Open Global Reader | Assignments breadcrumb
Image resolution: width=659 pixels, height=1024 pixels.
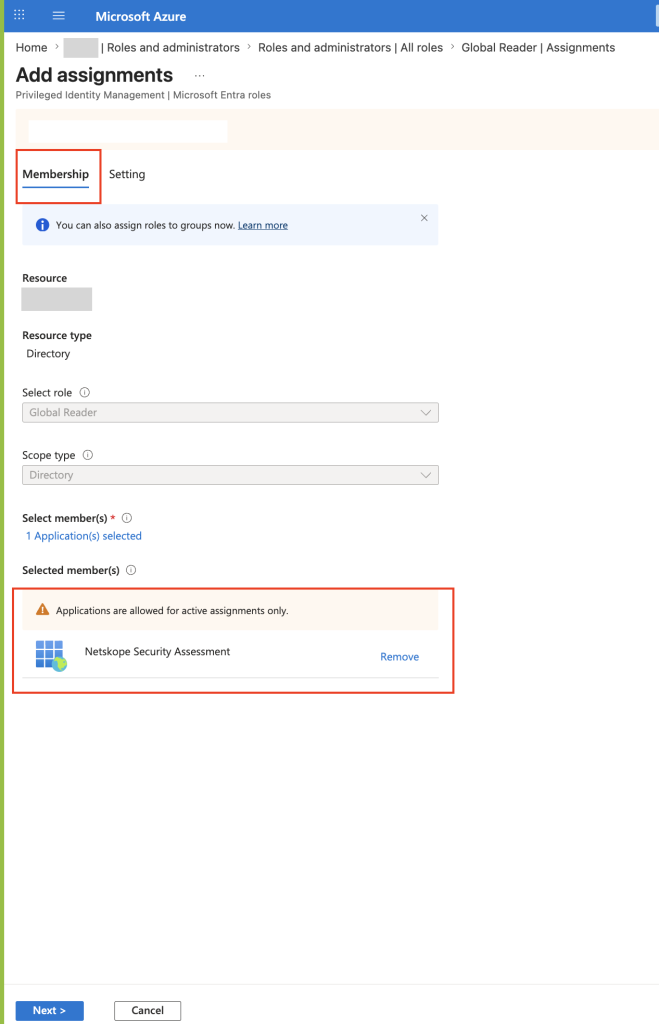pyautogui.click(x=538, y=48)
